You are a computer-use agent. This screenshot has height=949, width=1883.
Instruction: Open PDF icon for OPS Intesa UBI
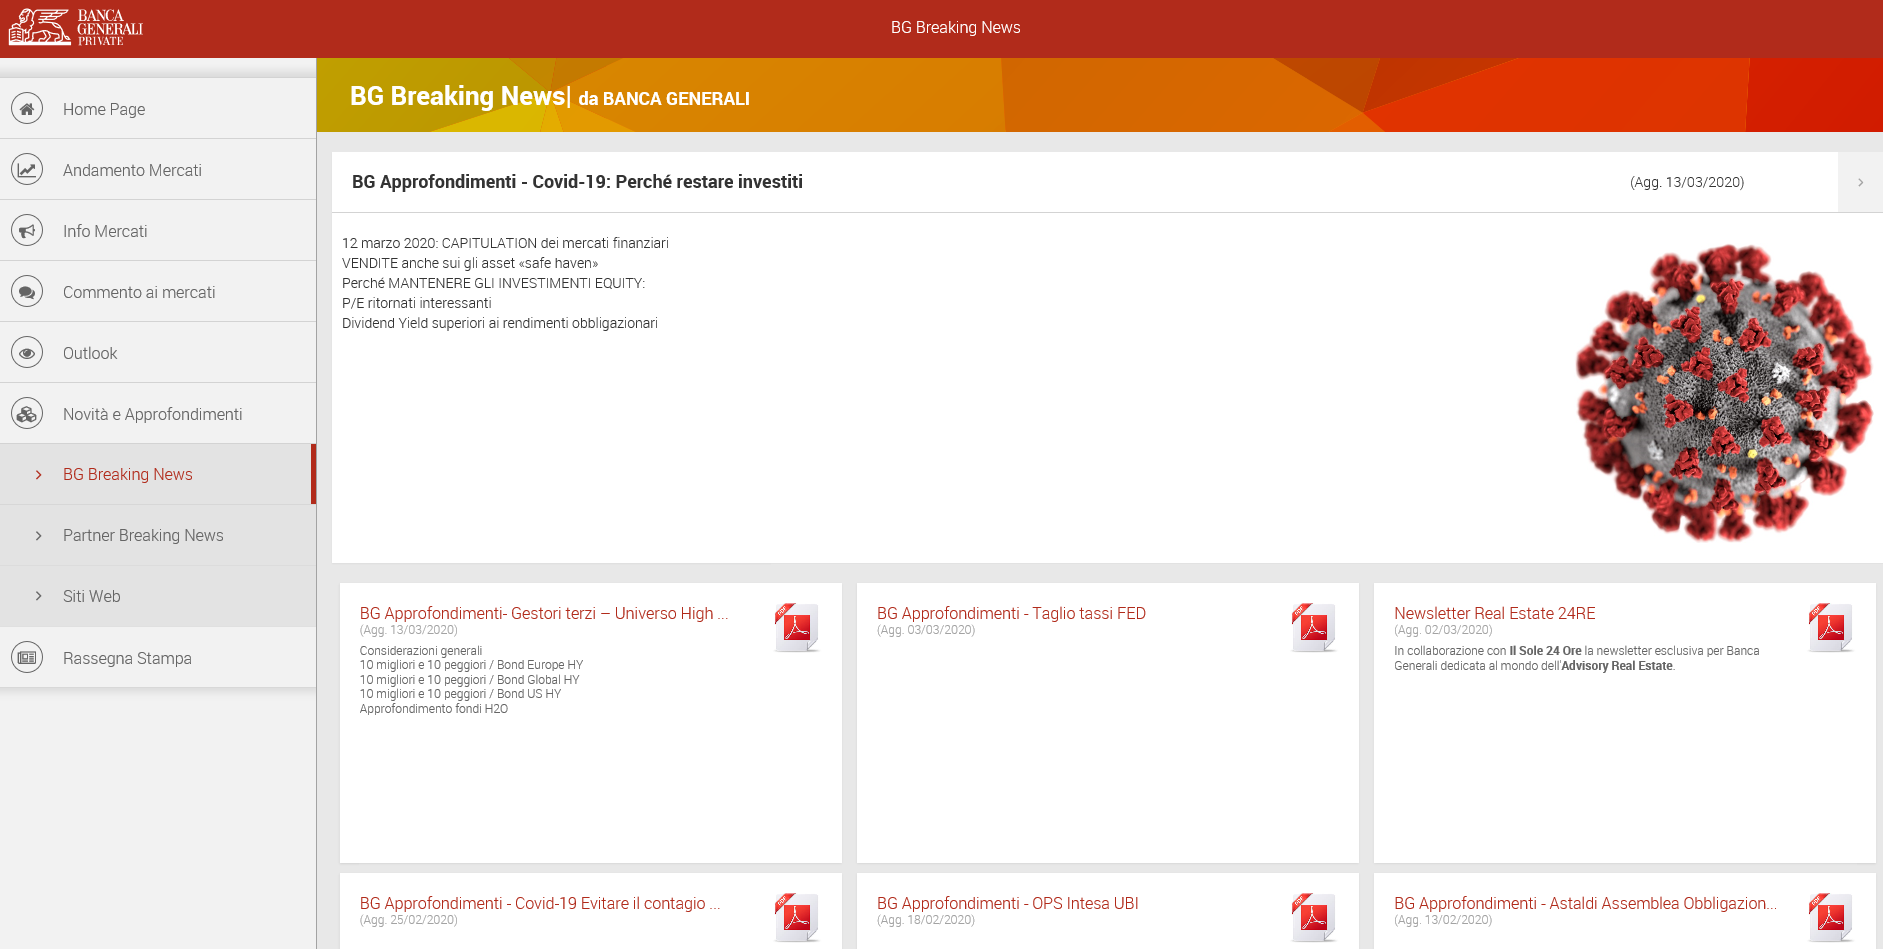pos(1314,918)
